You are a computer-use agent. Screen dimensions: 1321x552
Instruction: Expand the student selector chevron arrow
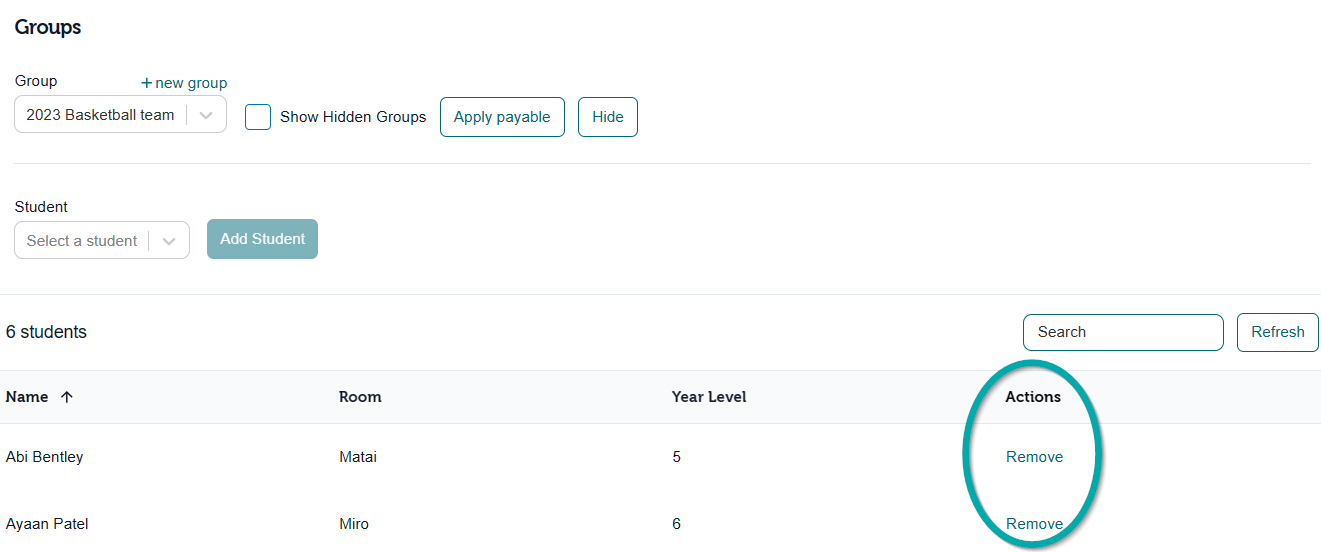tap(169, 241)
